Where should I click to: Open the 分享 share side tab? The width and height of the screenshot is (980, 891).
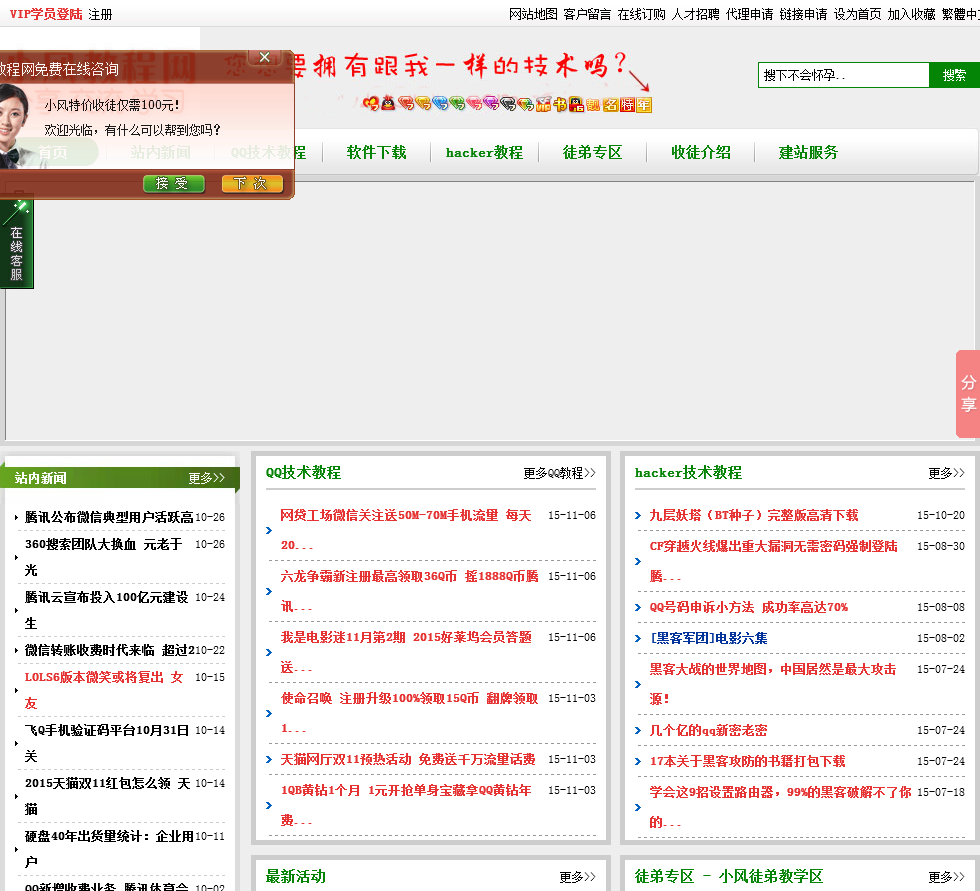[x=968, y=393]
